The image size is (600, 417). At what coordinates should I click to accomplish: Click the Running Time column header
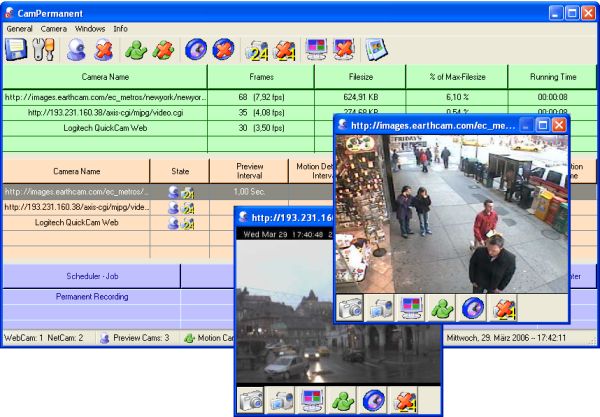pos(553,77)
